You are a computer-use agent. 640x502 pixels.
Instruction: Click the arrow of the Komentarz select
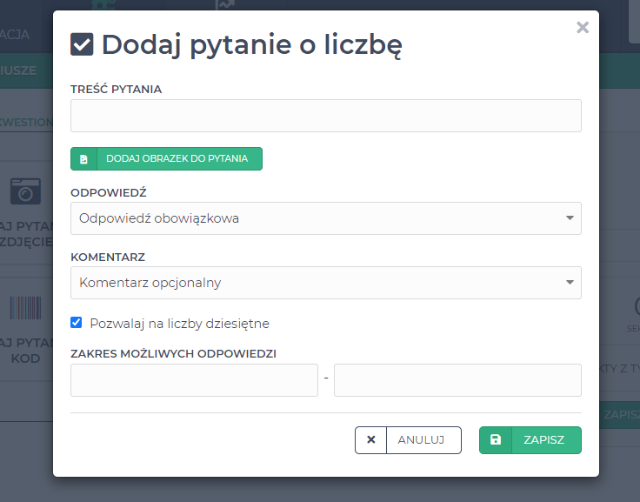pos(569,282)
